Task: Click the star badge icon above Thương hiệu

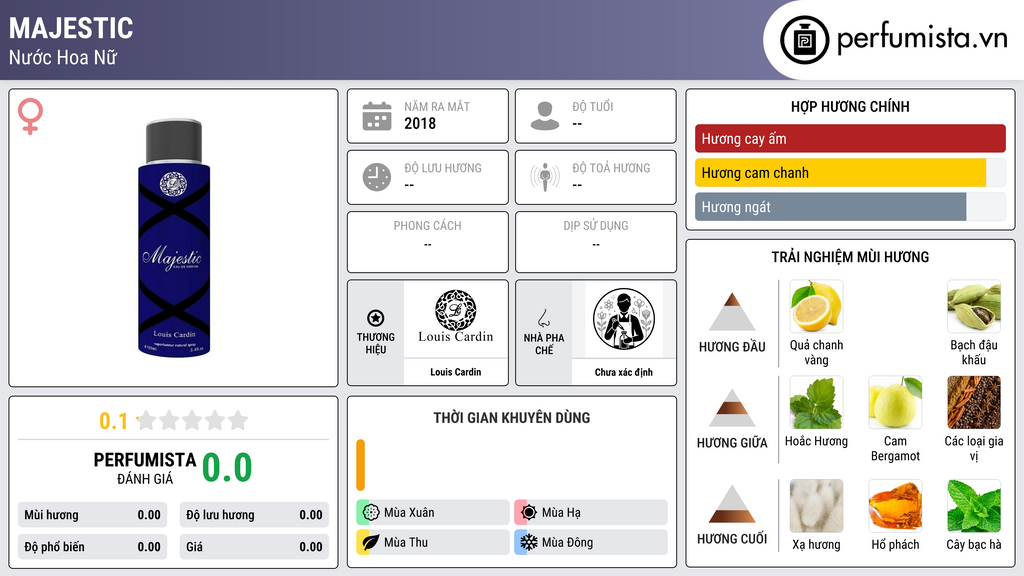Action: (x=376, y=318)
